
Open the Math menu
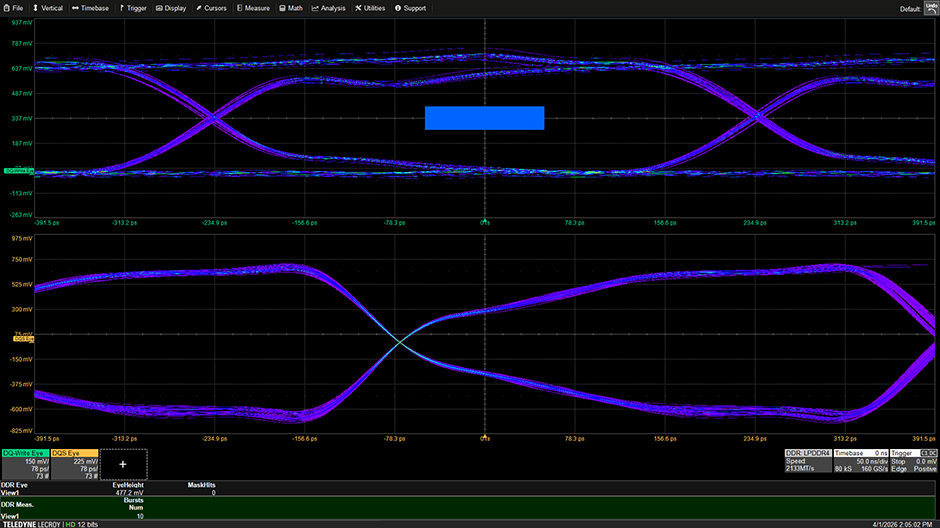[x=291, y=8]
